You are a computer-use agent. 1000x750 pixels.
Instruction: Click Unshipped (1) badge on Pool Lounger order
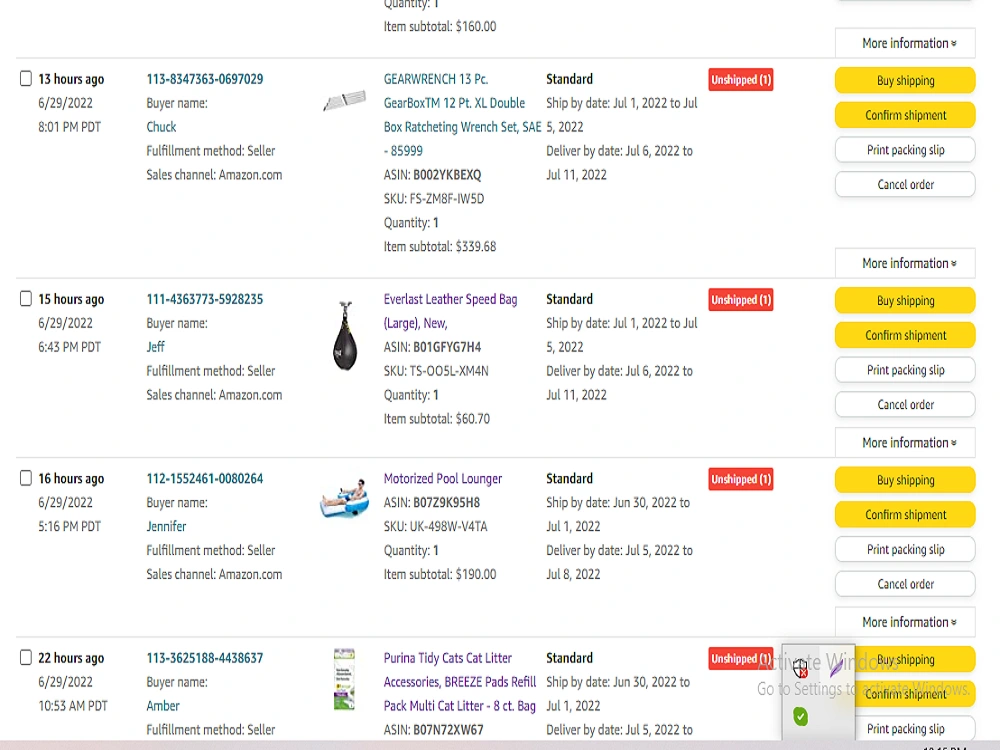click(x=741, y=479)
